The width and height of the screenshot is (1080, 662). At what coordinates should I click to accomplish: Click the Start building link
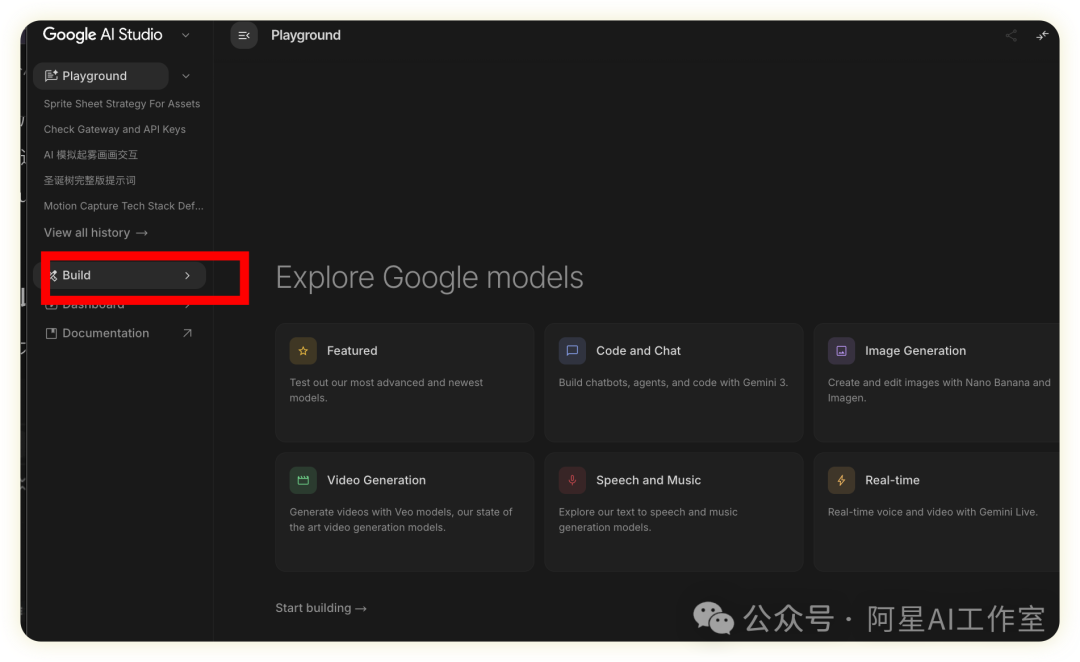click(x=320, y=608)
